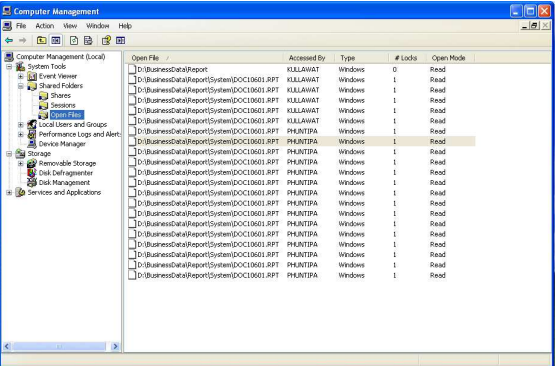The width and height of the screenshot is (556, 366).
Task: Click tree pane scrollbar right arrow
Action: pos(115,346)
